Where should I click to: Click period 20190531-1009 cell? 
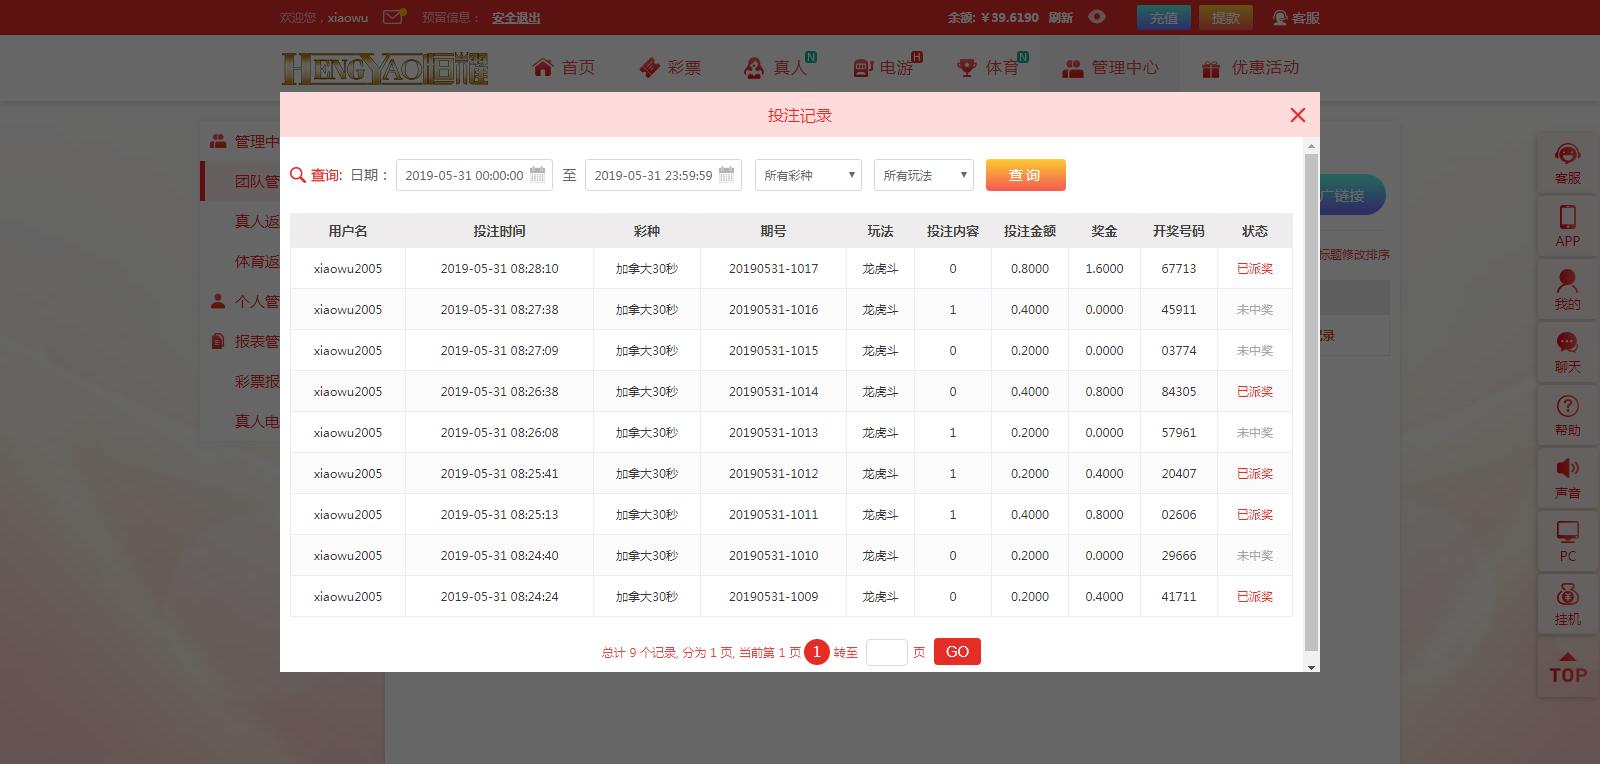(773, 597)
